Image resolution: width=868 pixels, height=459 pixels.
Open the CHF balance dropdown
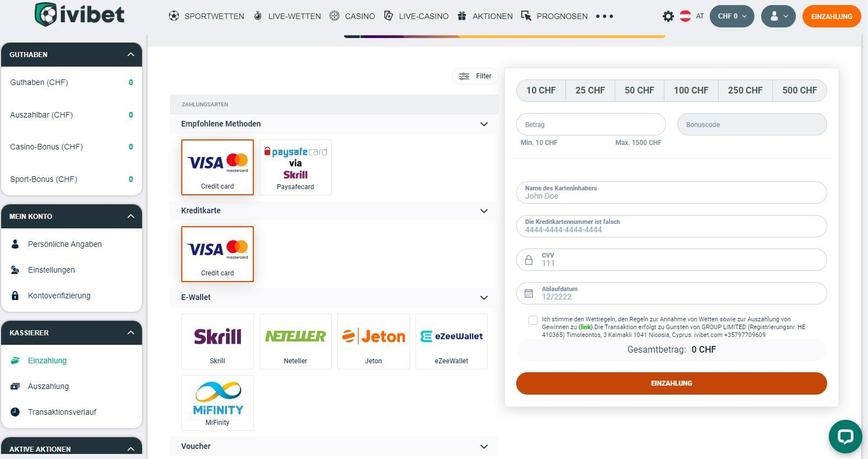731,16
